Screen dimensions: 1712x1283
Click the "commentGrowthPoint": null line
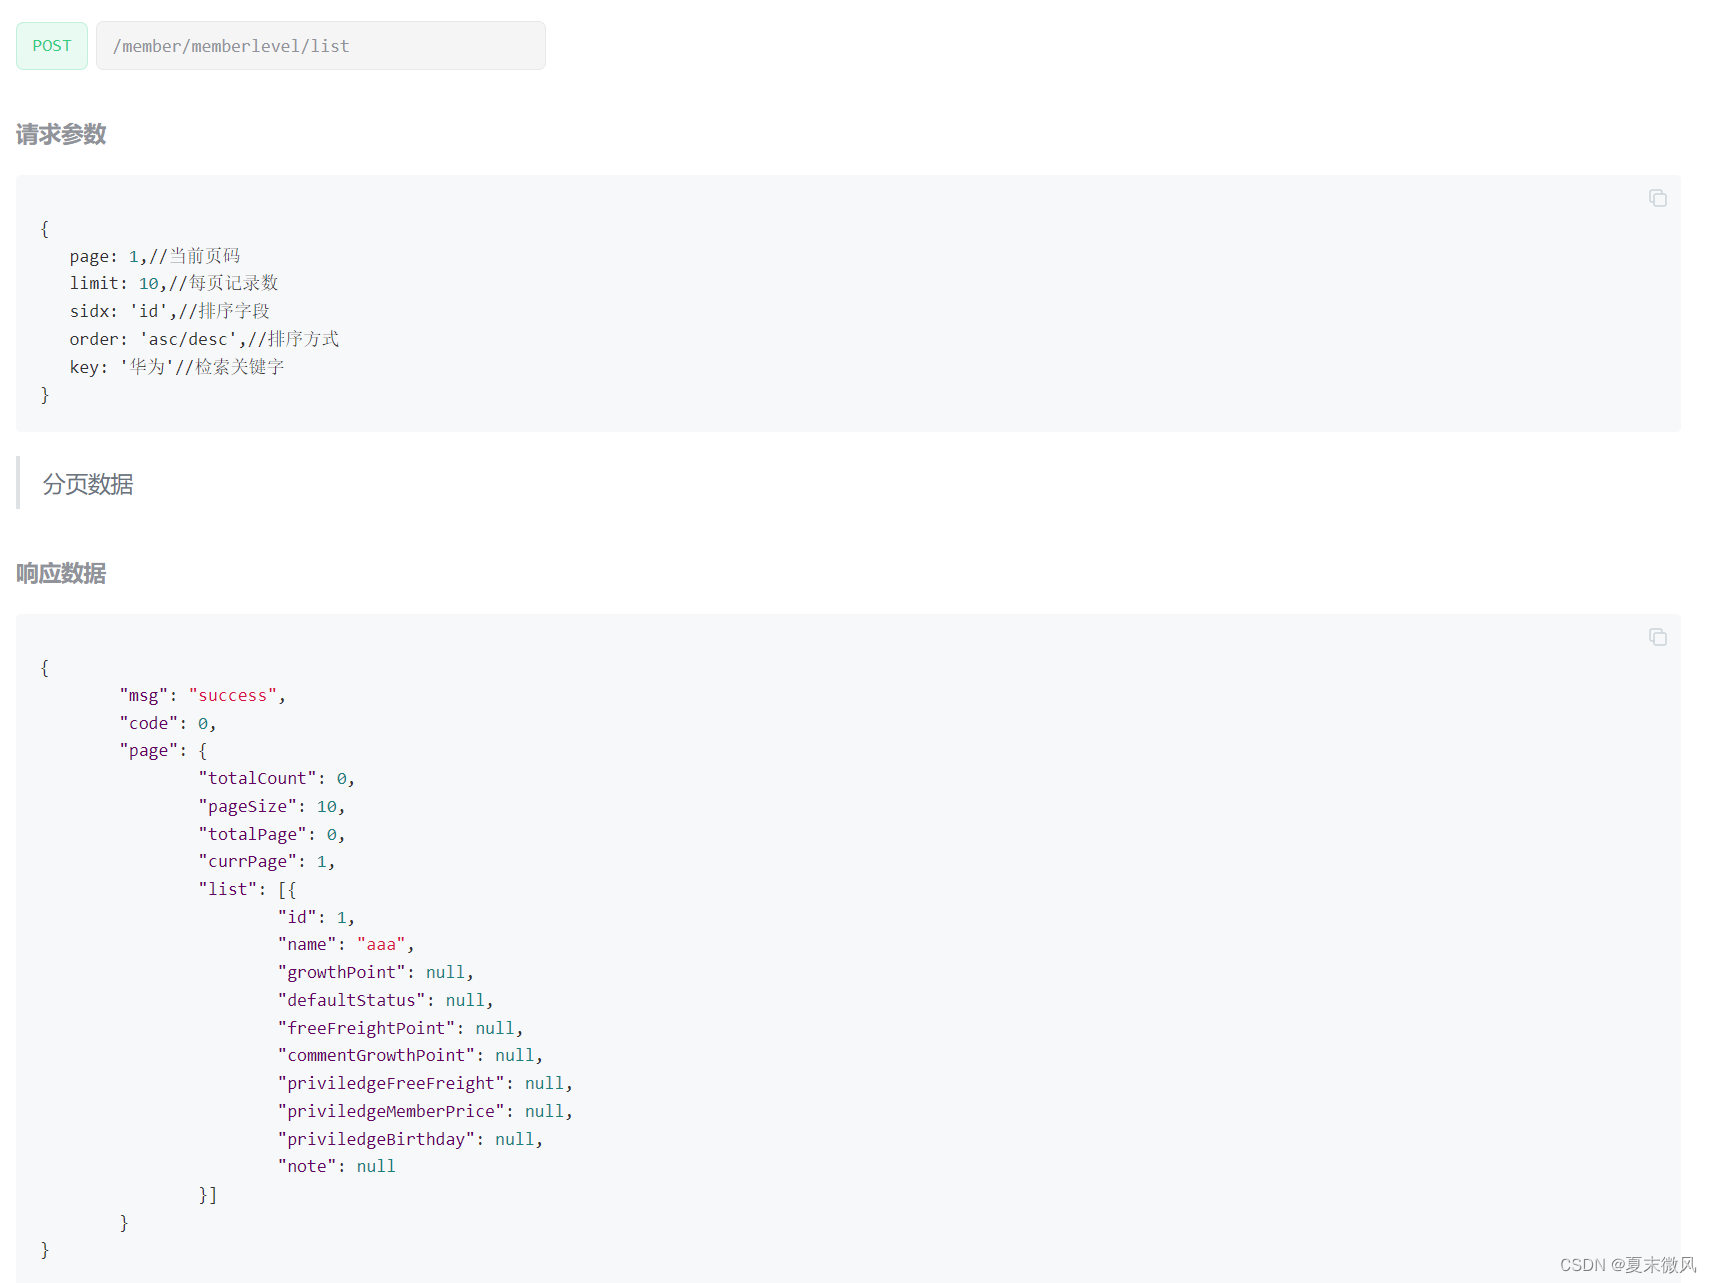tap(411, 1055)
